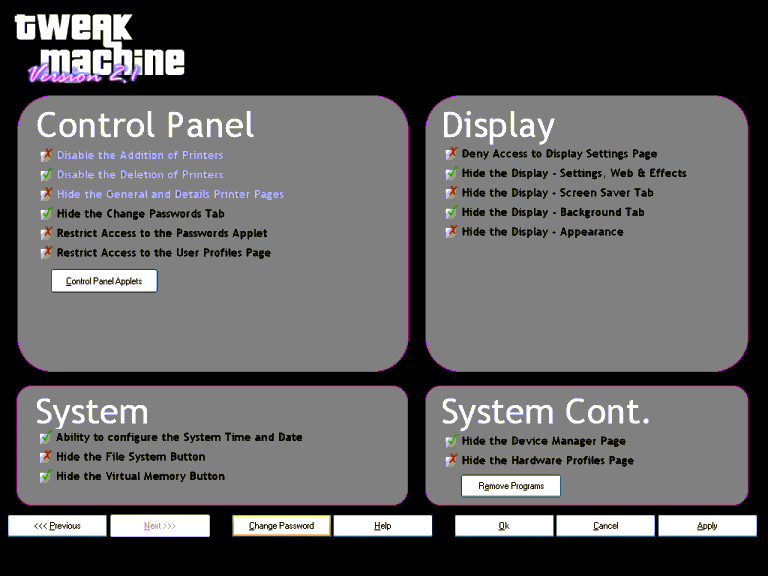
Task: Check Hide the Display Screen Saver Tab
Action: [x=451, y=193]
